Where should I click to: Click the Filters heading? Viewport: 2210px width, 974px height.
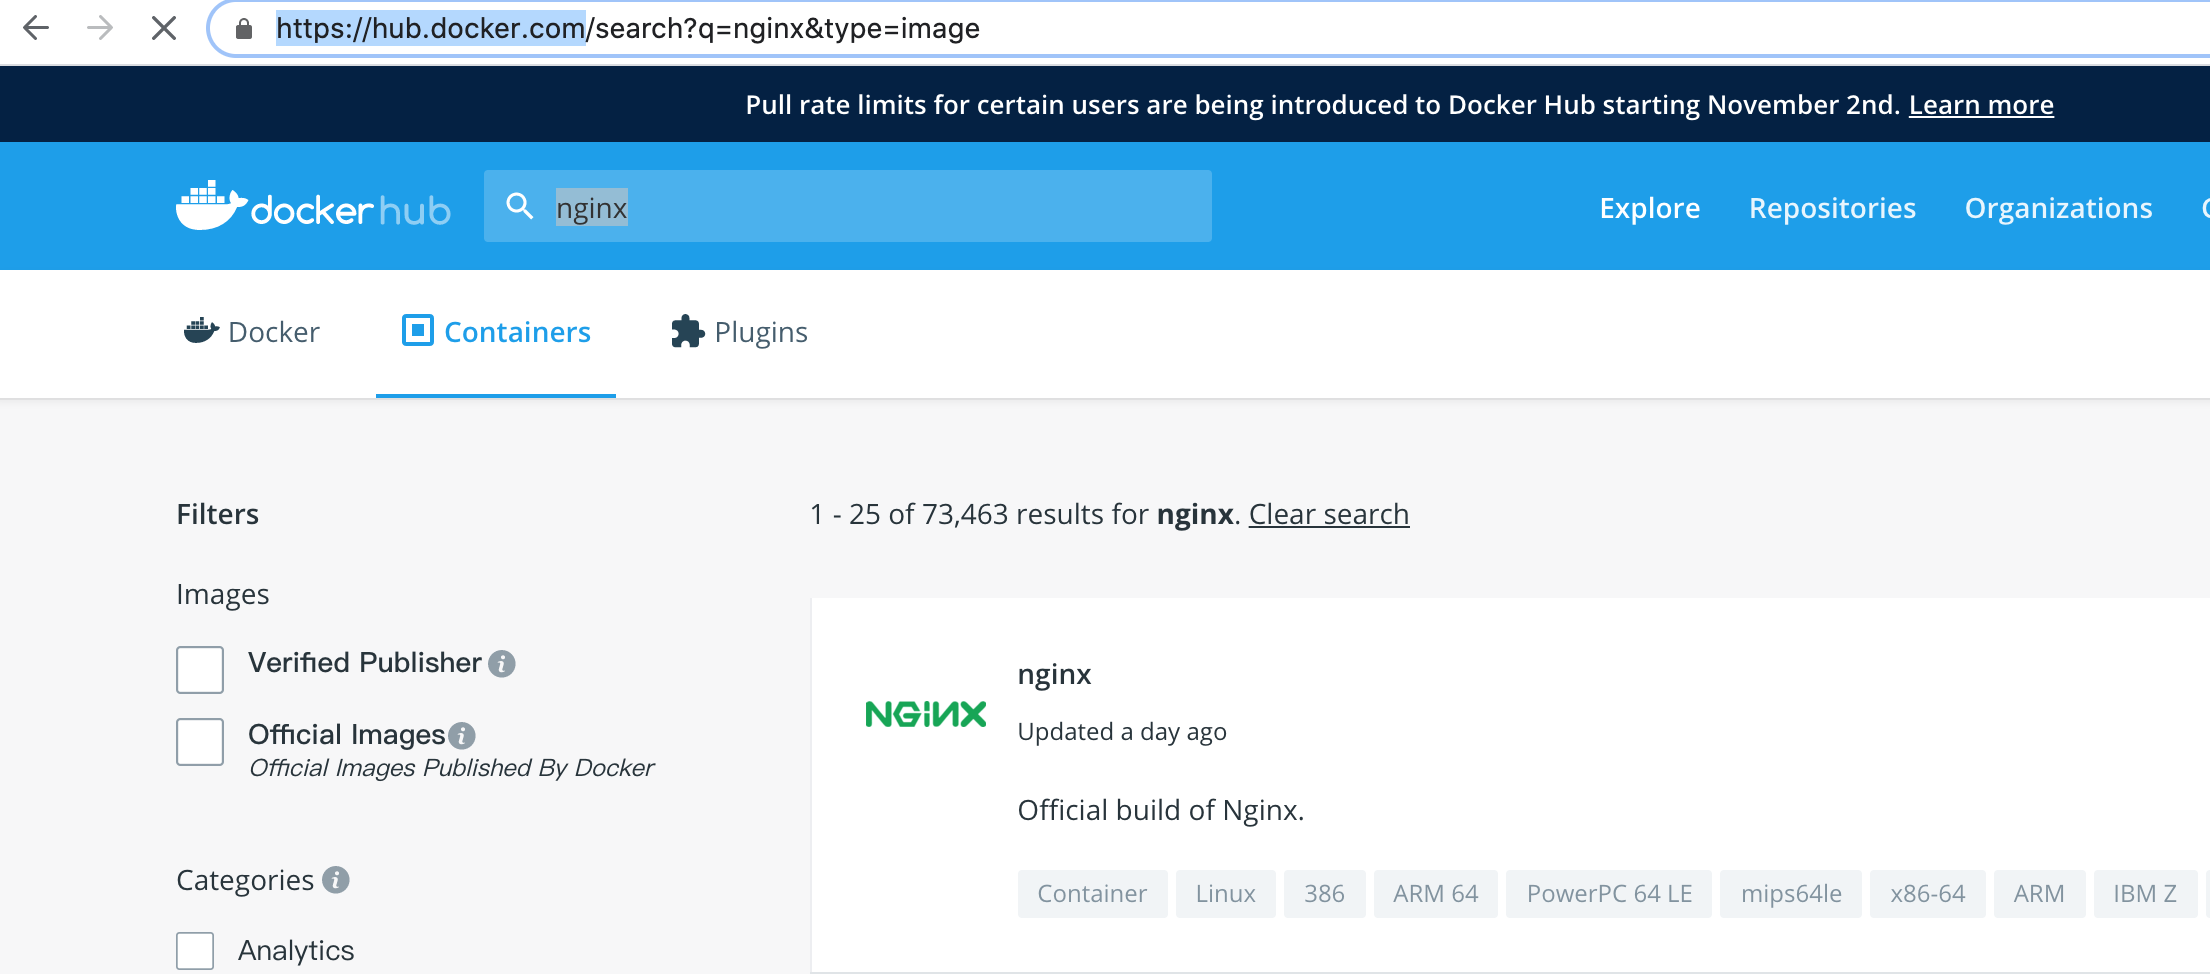click(x=218, y=514)
